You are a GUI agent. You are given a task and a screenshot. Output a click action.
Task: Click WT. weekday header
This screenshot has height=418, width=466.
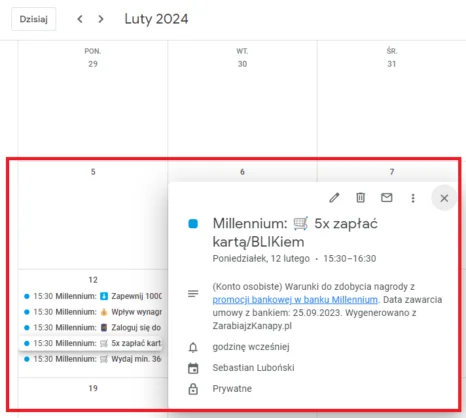242,51
